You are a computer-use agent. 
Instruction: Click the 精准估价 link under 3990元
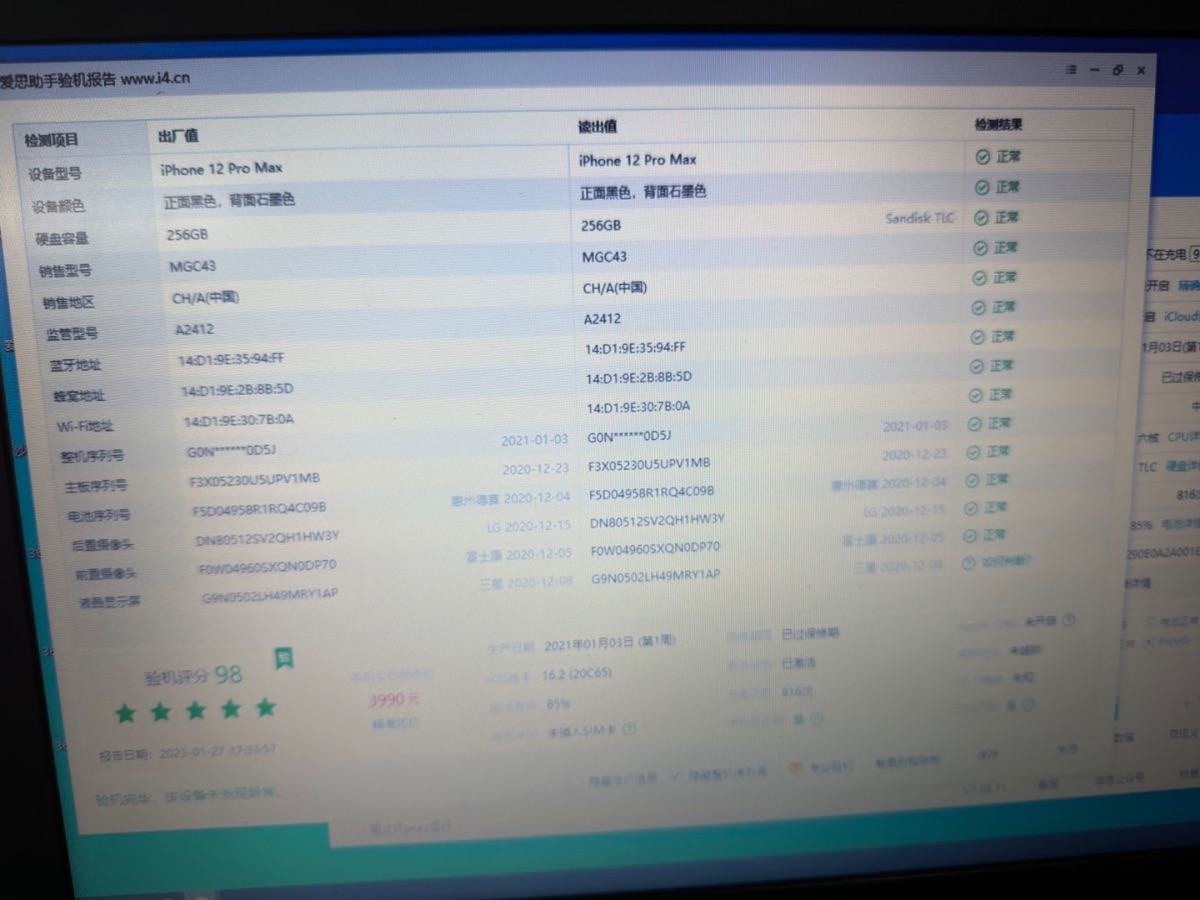click(x=395, y=723)
